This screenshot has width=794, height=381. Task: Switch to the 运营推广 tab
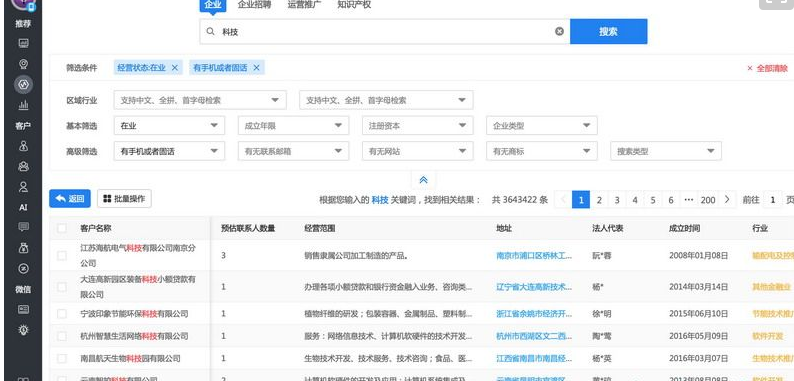pyautogui.click(x=304, y=5)
